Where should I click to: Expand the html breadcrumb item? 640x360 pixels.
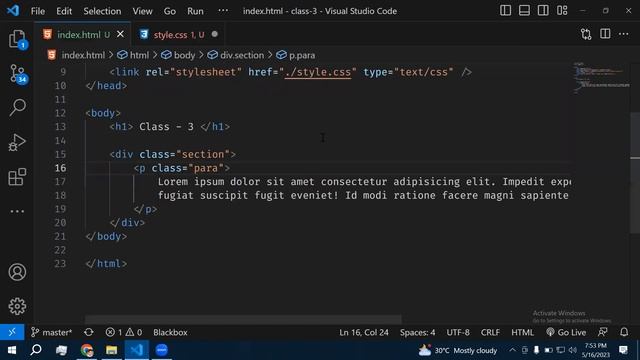[x=133, y=55]
